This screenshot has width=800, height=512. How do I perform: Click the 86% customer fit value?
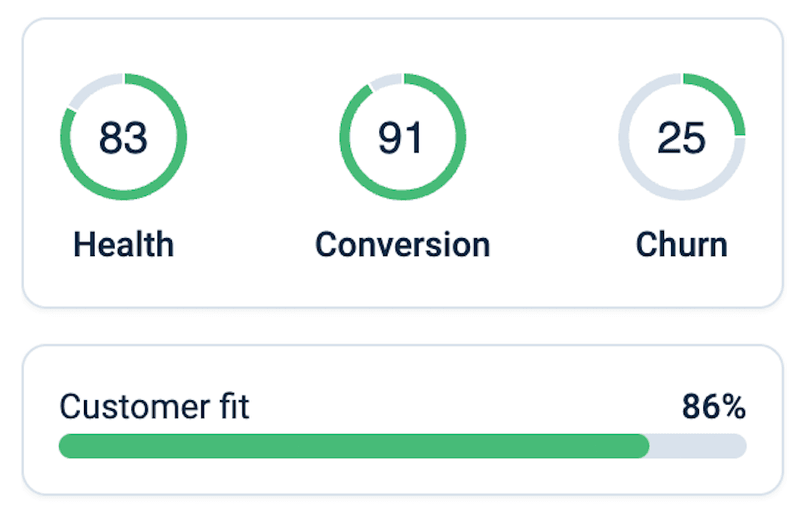click(714, 407)
